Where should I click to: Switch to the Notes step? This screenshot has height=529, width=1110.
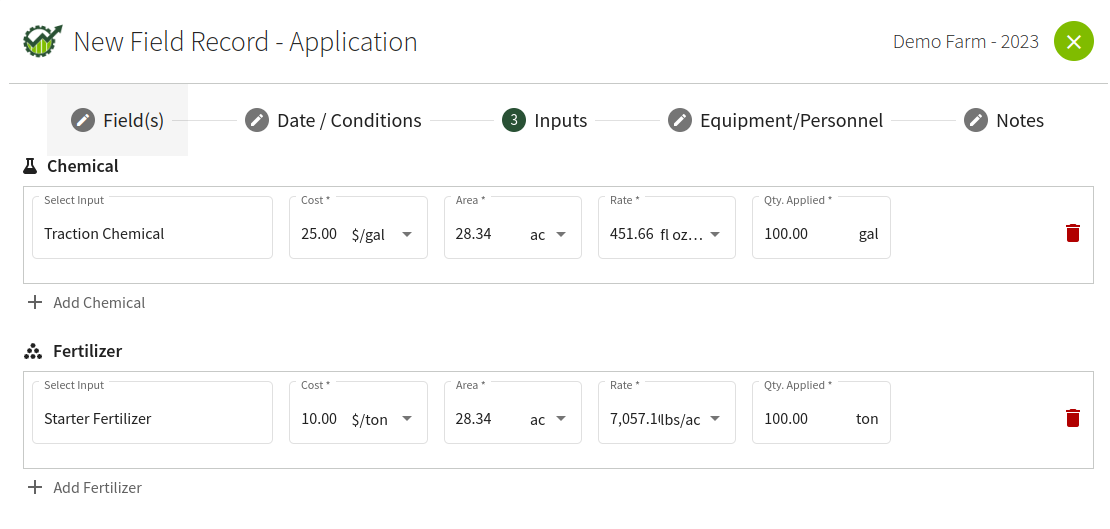[1004, 120]
